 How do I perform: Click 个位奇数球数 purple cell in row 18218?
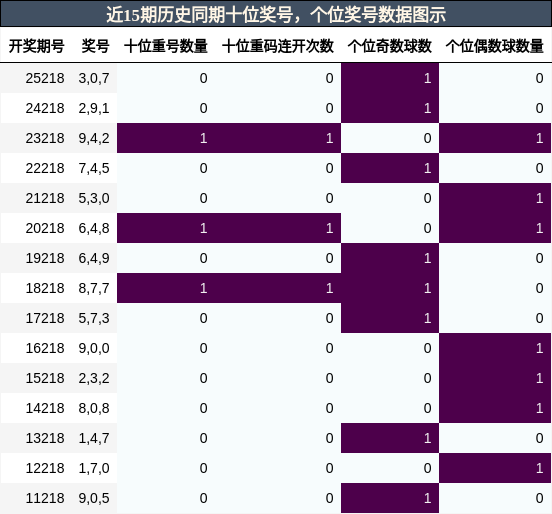390,288
